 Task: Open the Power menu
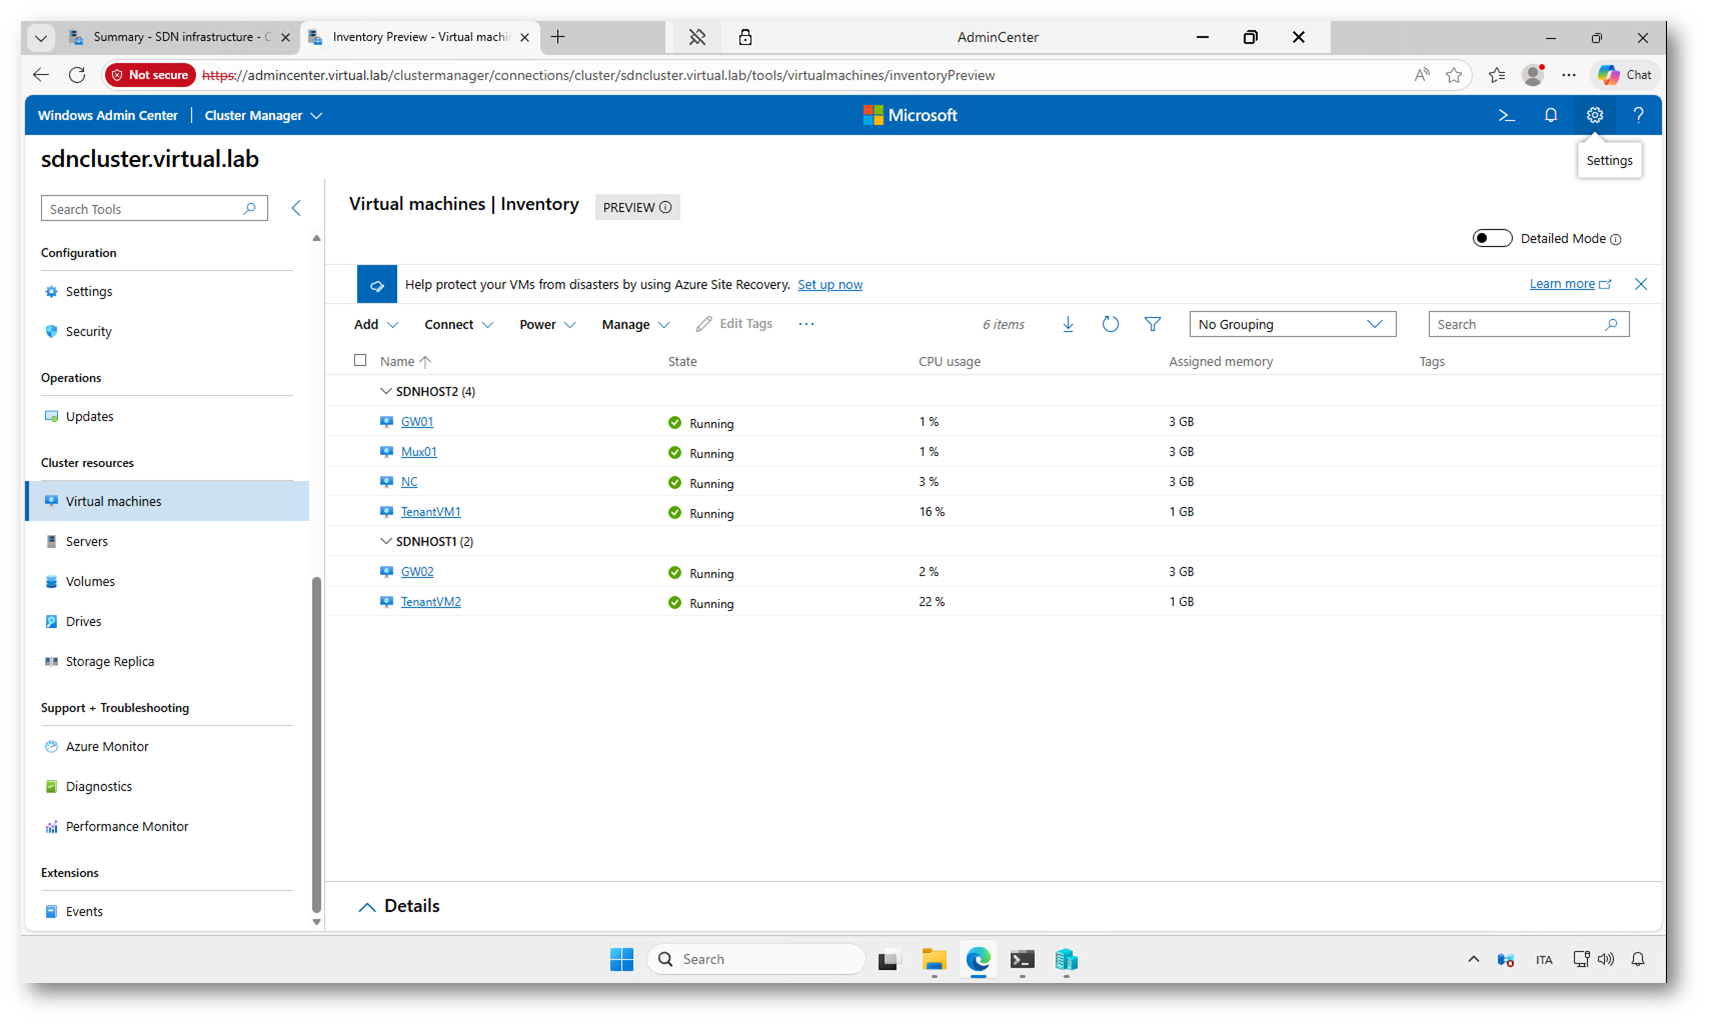[x=547, y=324]
